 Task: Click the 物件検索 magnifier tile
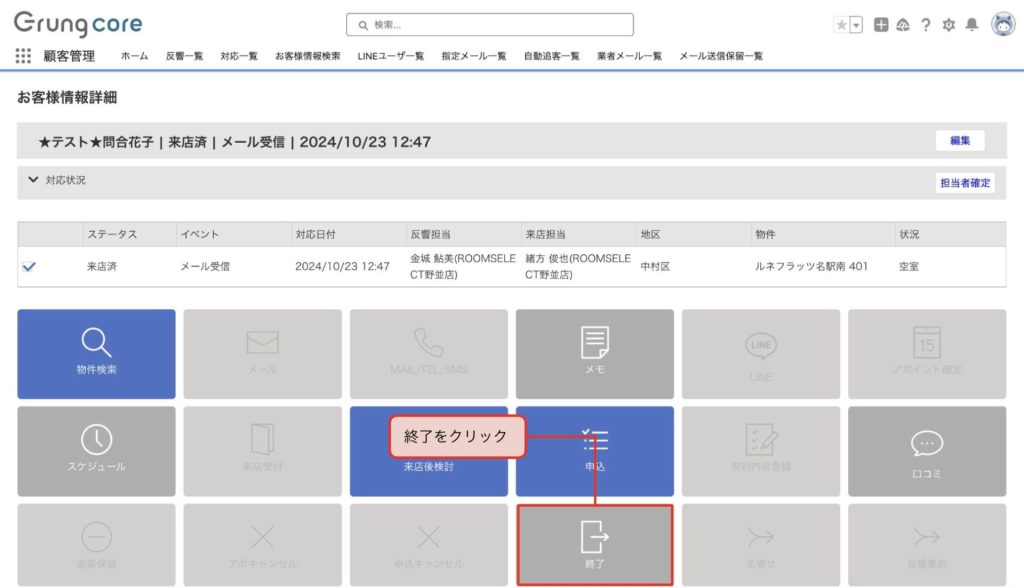tap(96, 354)
